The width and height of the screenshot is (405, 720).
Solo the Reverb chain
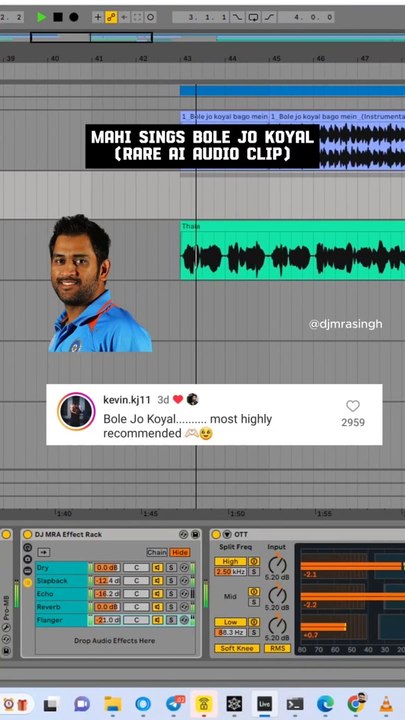click(x=171, y=607)
